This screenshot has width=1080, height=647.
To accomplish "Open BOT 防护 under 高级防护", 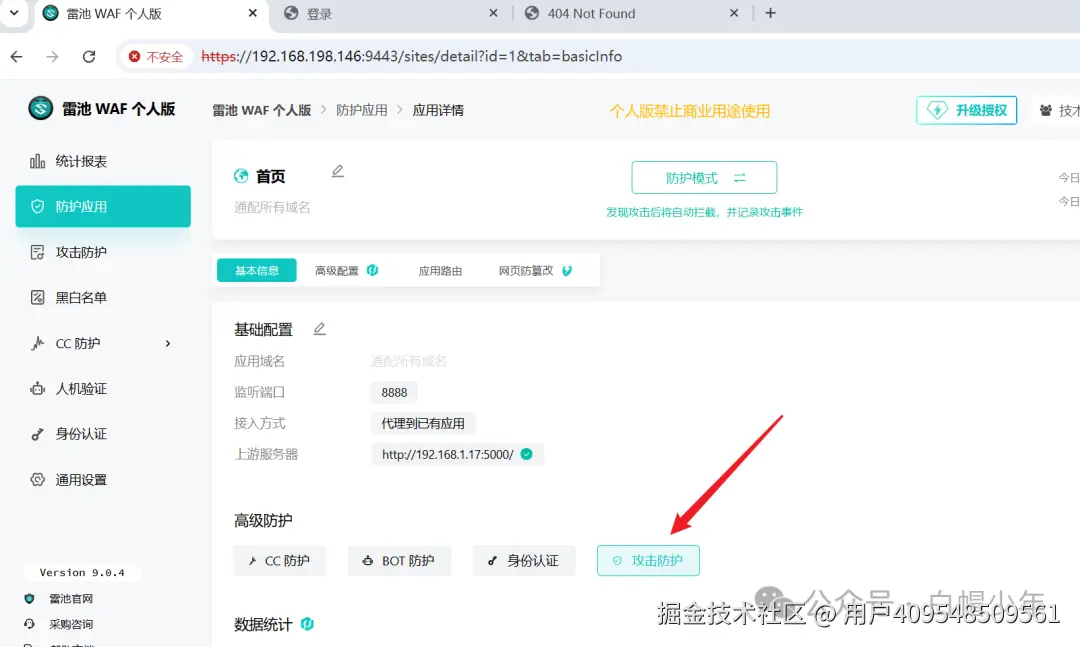I will click(399, 561).
